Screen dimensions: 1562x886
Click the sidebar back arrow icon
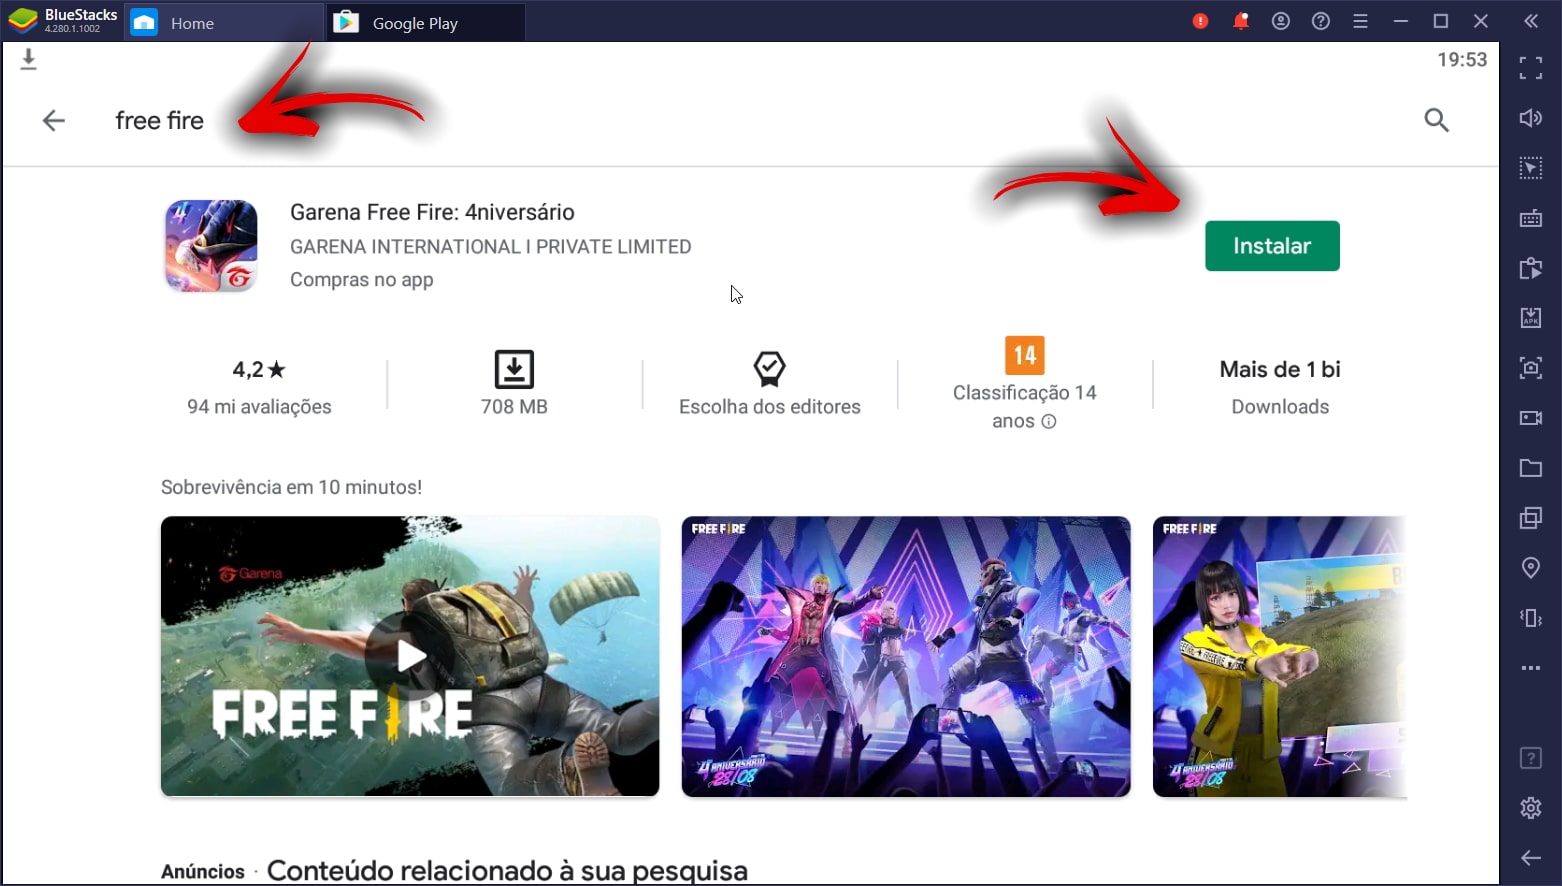click(1531, 858)
